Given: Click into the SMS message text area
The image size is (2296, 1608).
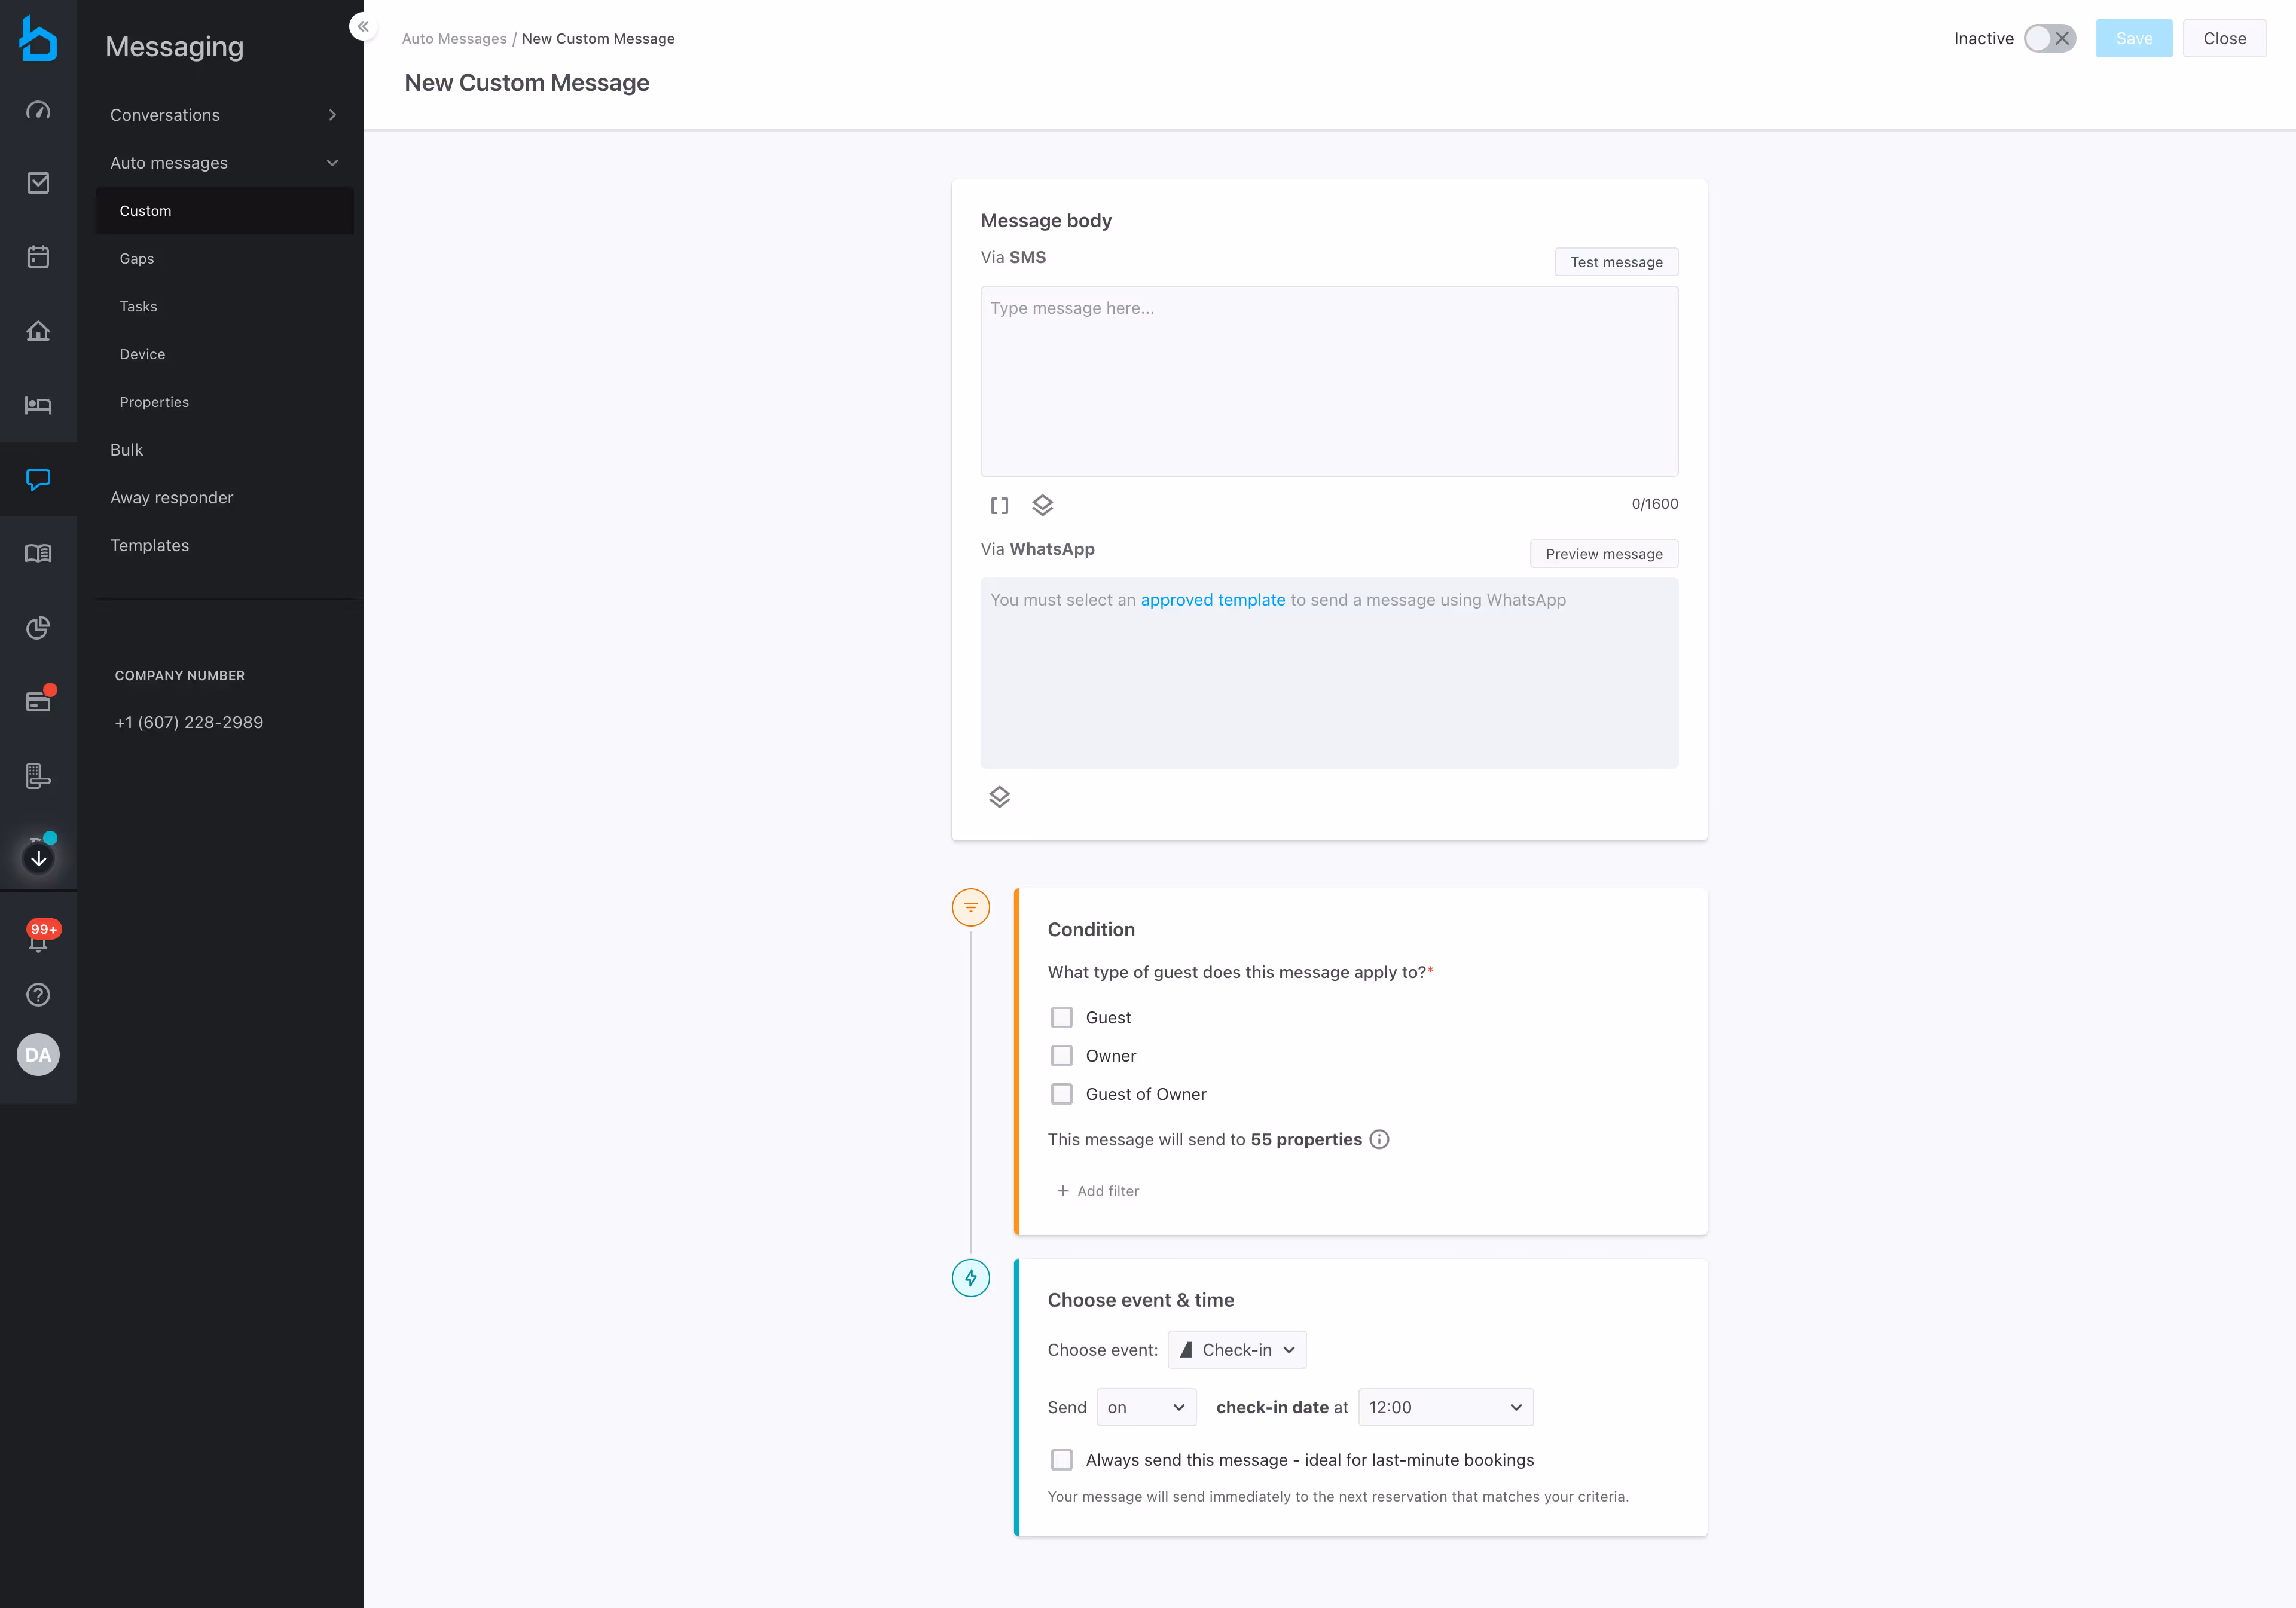Looking at the screenshot, I should point(1328,381).
